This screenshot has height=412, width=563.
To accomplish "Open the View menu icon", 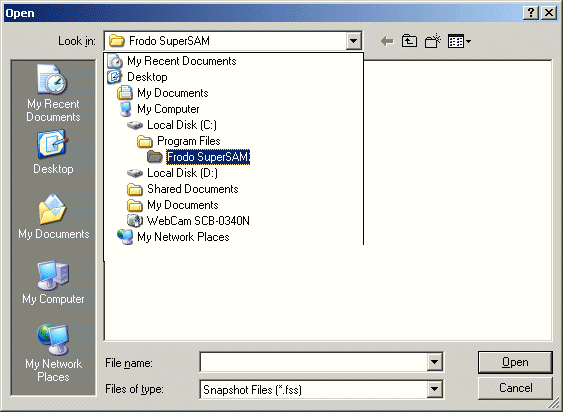I will (x=459, y=41).
